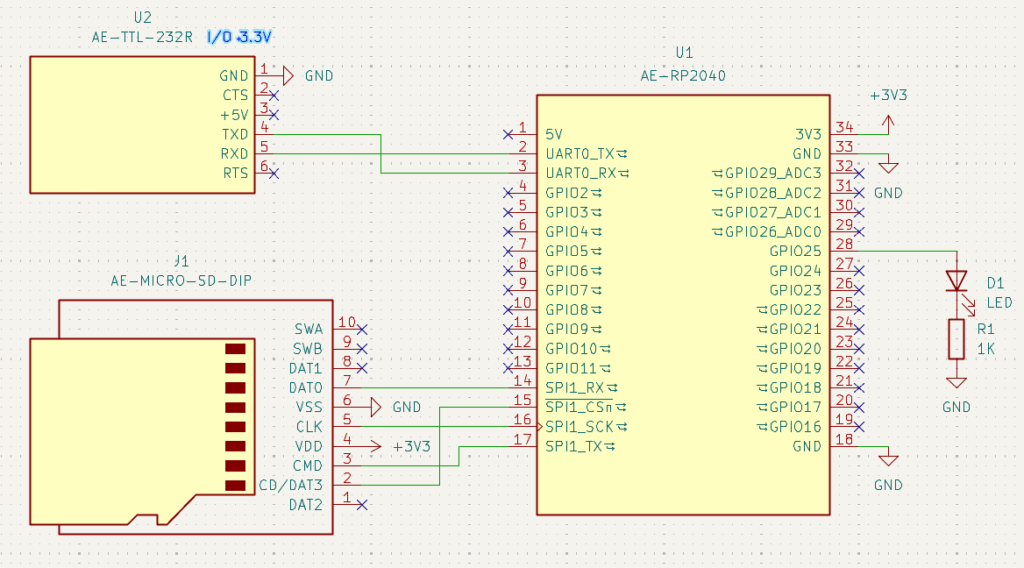Click the AE-RP2040 value label
The width and height of the screenshot is (1024, 568).
[x=683, y=75]
